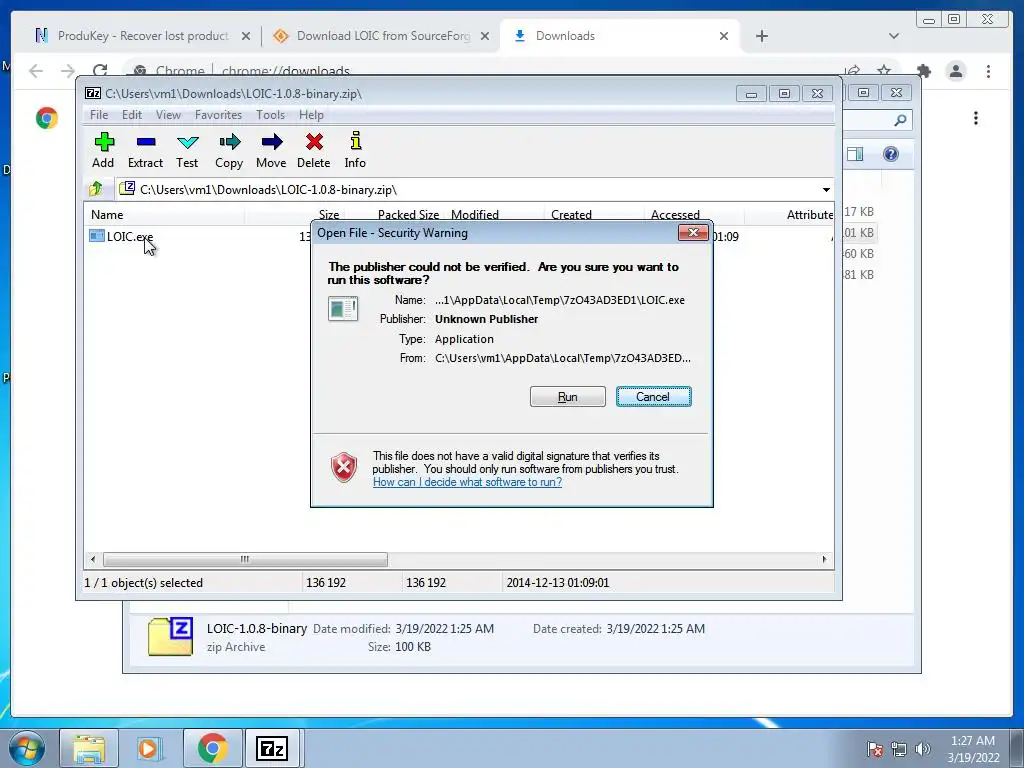This screenshot has height=768, width=1024.
Task: Open the File menu in 7-Zip
Action: (99, 115)
